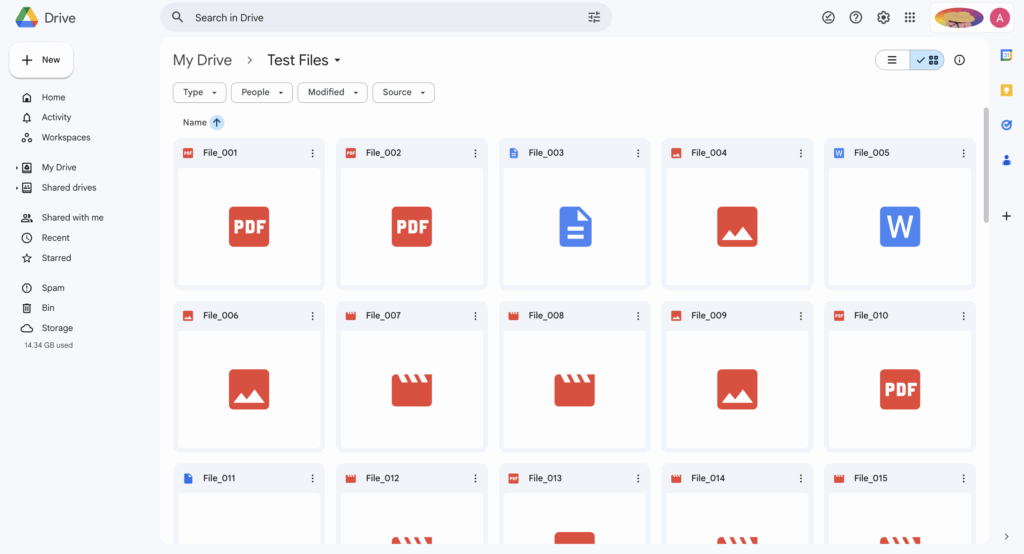1024x554 pixels.
Task: Switch to list layout view
Action: click(x=893, y=60)
